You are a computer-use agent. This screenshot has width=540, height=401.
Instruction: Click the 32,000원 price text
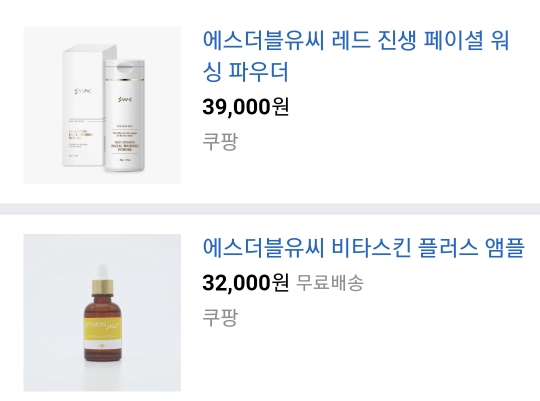coord(245,283)
